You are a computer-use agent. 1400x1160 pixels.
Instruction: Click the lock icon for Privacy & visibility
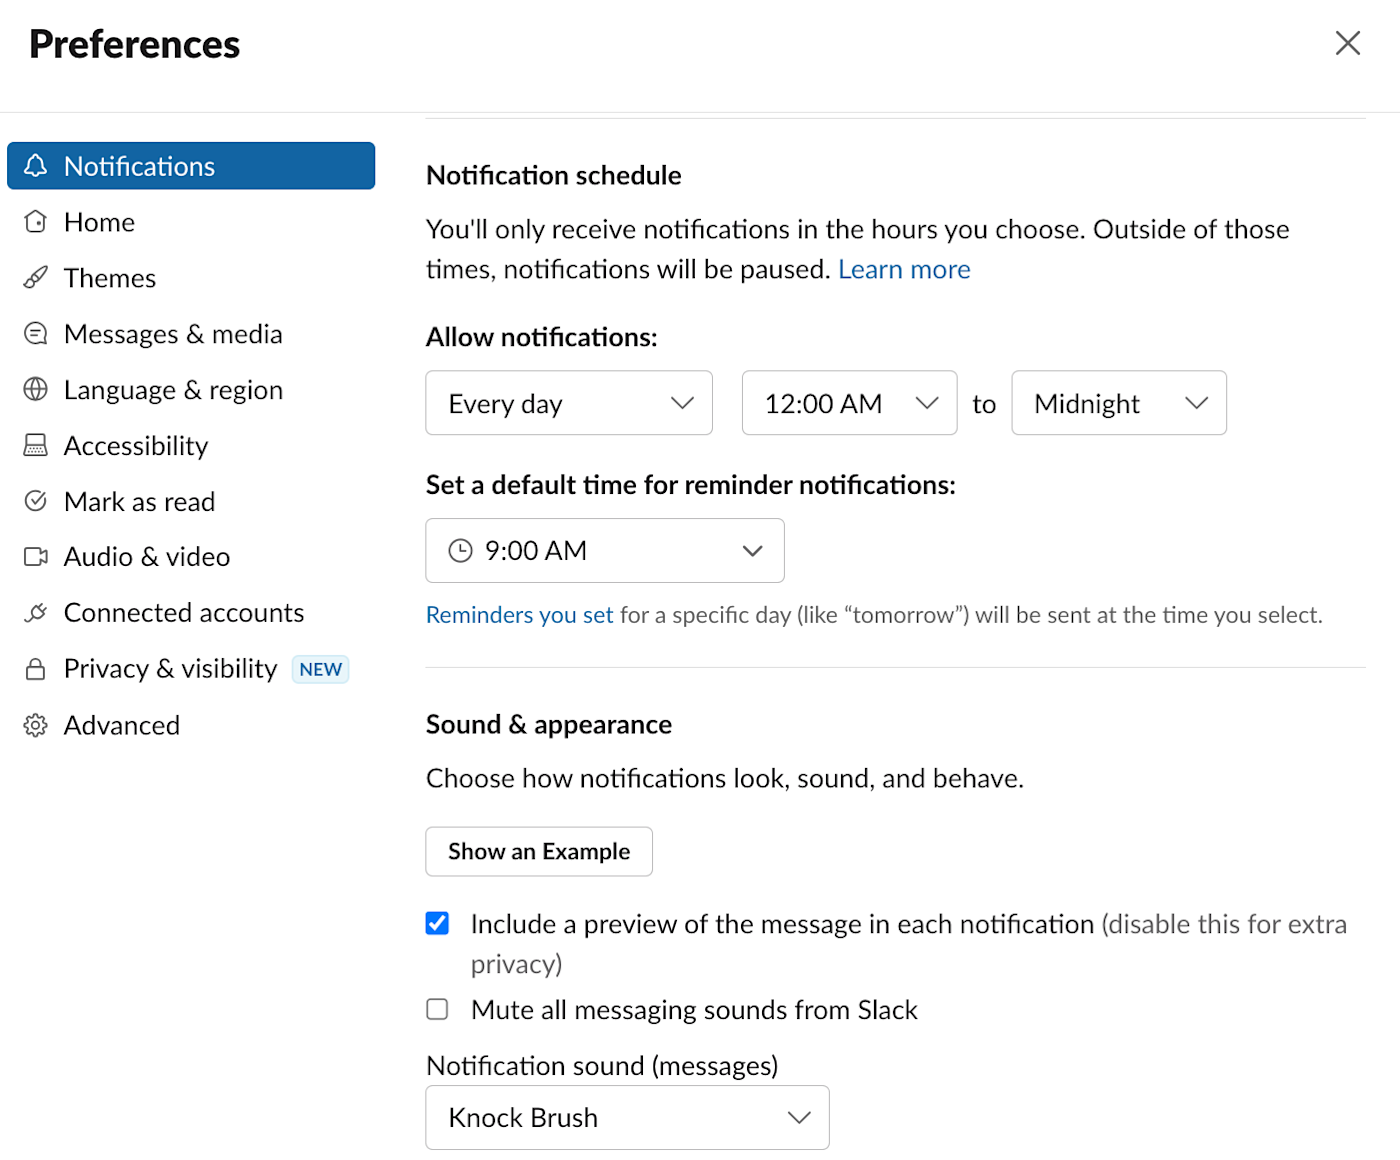(x=36, y=669)
